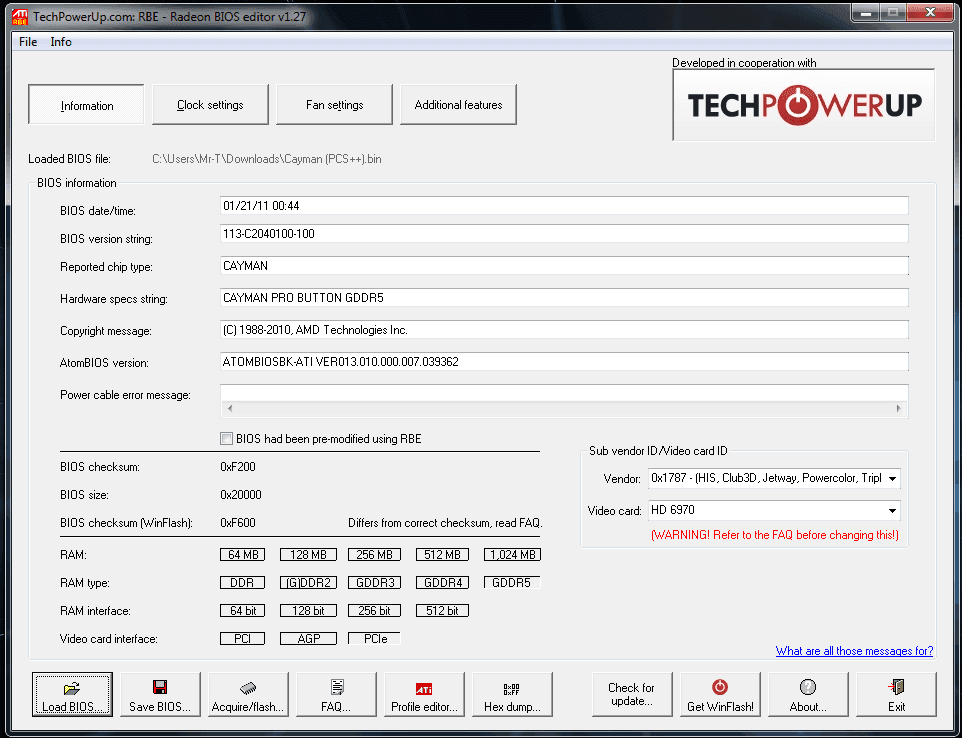Click the GDDR4 RAM type indicator
This screenshot has width=962, height=740.
coord(442,583)
